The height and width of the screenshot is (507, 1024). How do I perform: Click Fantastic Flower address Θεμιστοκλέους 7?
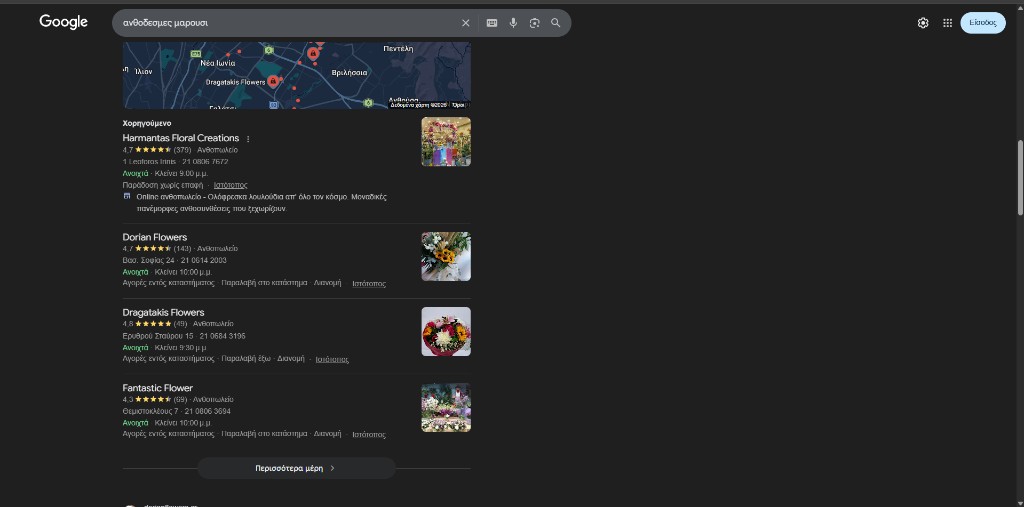pyautogui.click(x=150, y=411)
